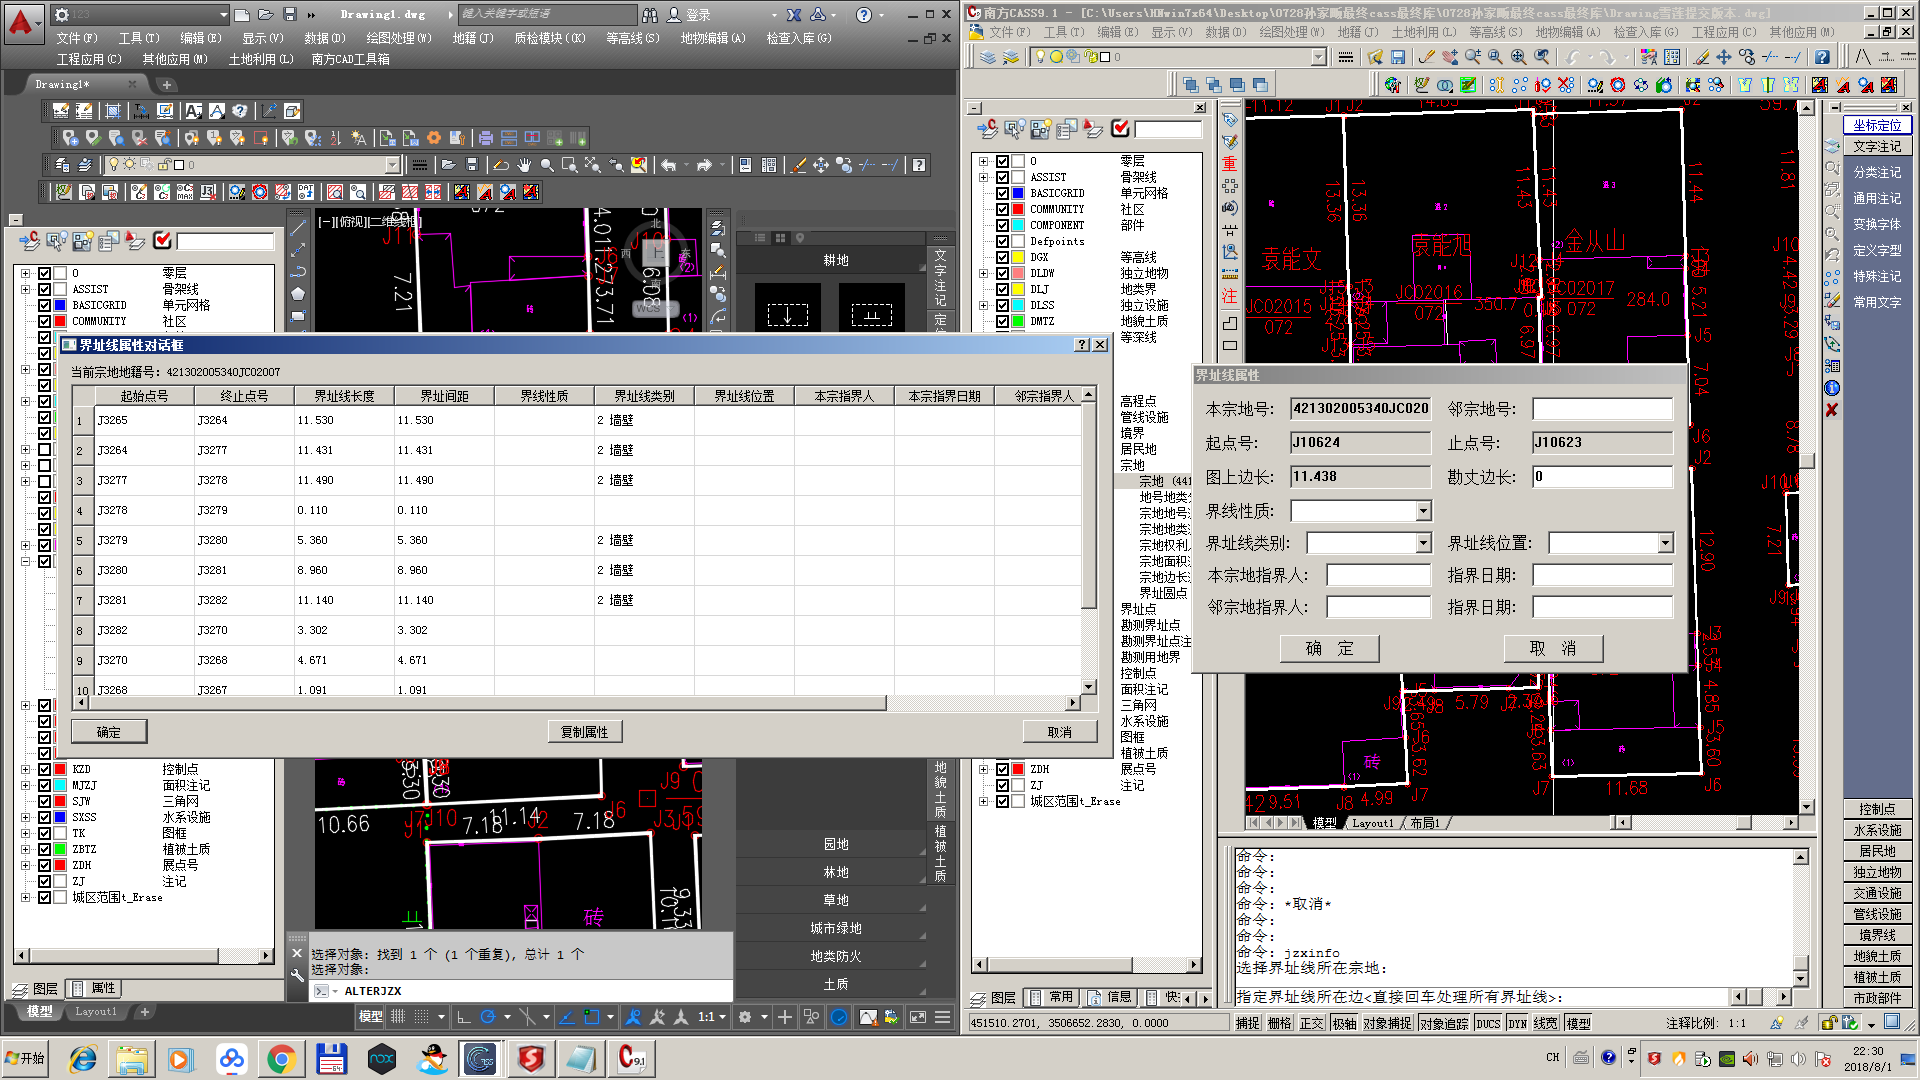Open the 界址线位置 dropdown
Viewport: 1920px width, 1080px height.
pos(1665,543)
